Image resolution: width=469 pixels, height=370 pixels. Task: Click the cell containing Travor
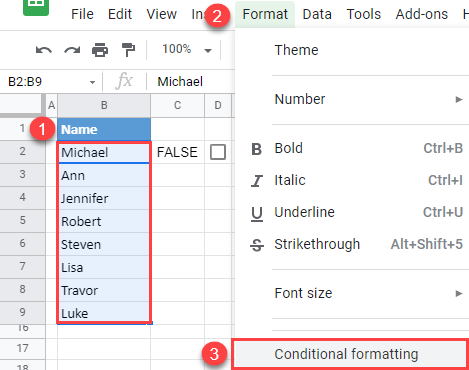tap(104, 290)
